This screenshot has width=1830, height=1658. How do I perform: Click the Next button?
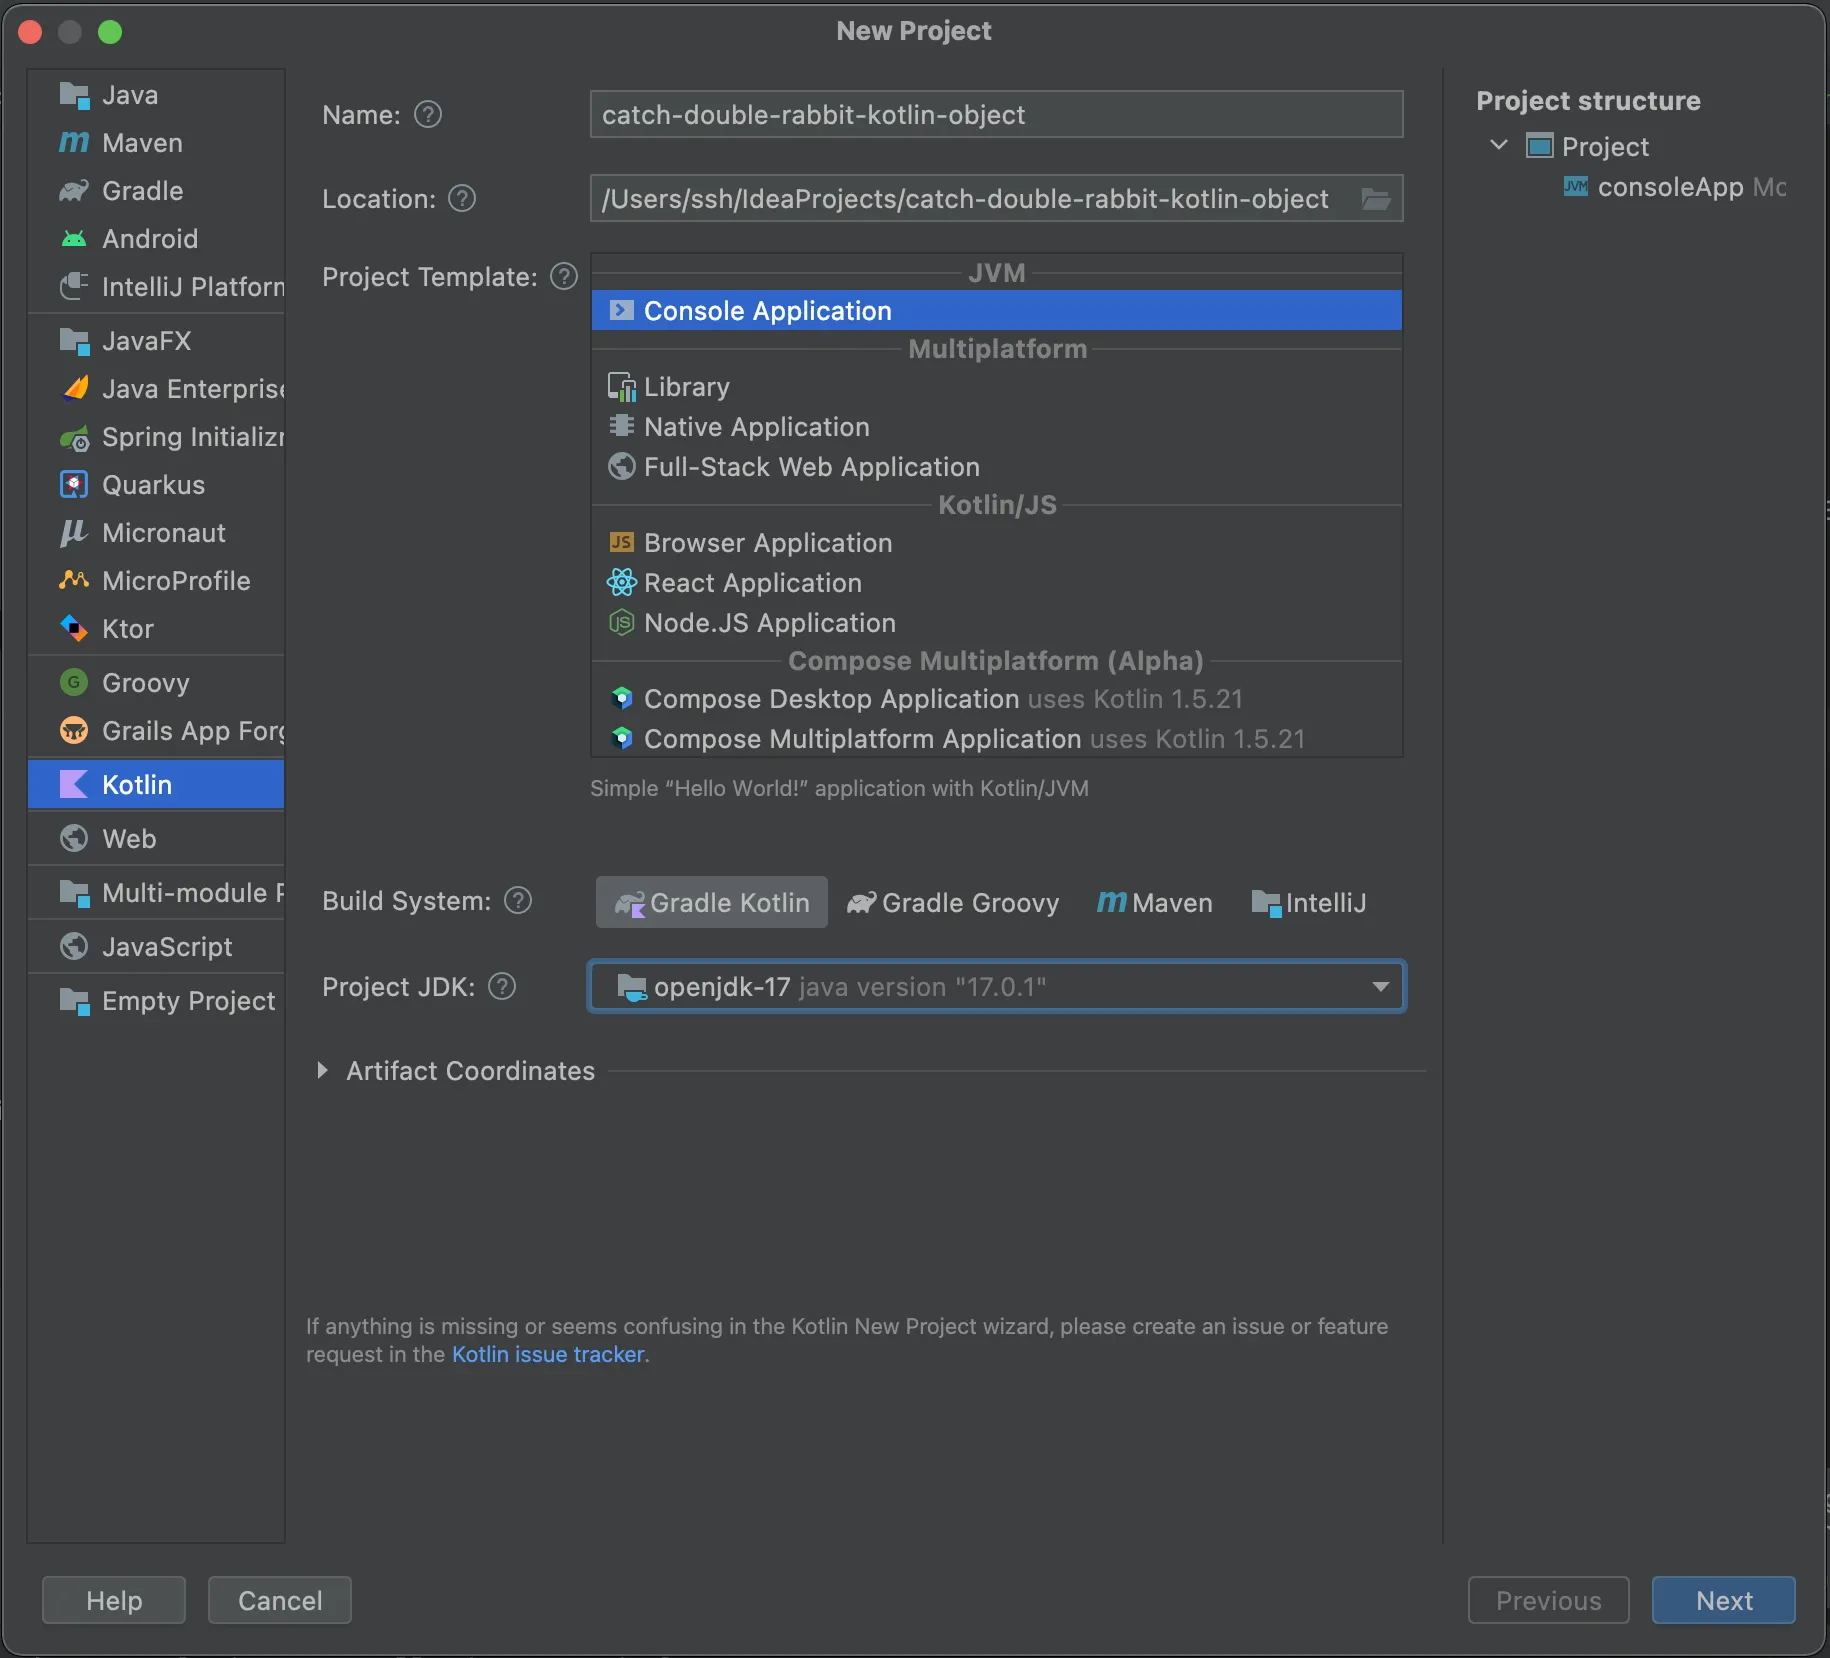(1723, 1601)
